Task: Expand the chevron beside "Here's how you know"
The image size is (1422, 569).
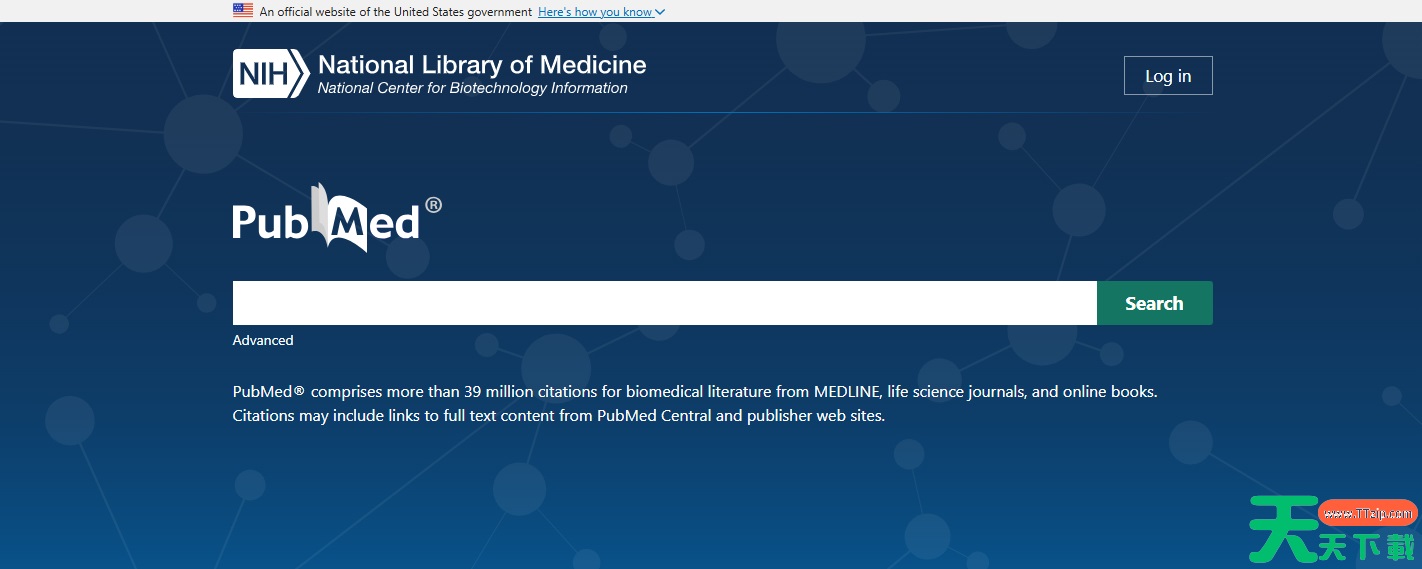Action: pos(660,12)
